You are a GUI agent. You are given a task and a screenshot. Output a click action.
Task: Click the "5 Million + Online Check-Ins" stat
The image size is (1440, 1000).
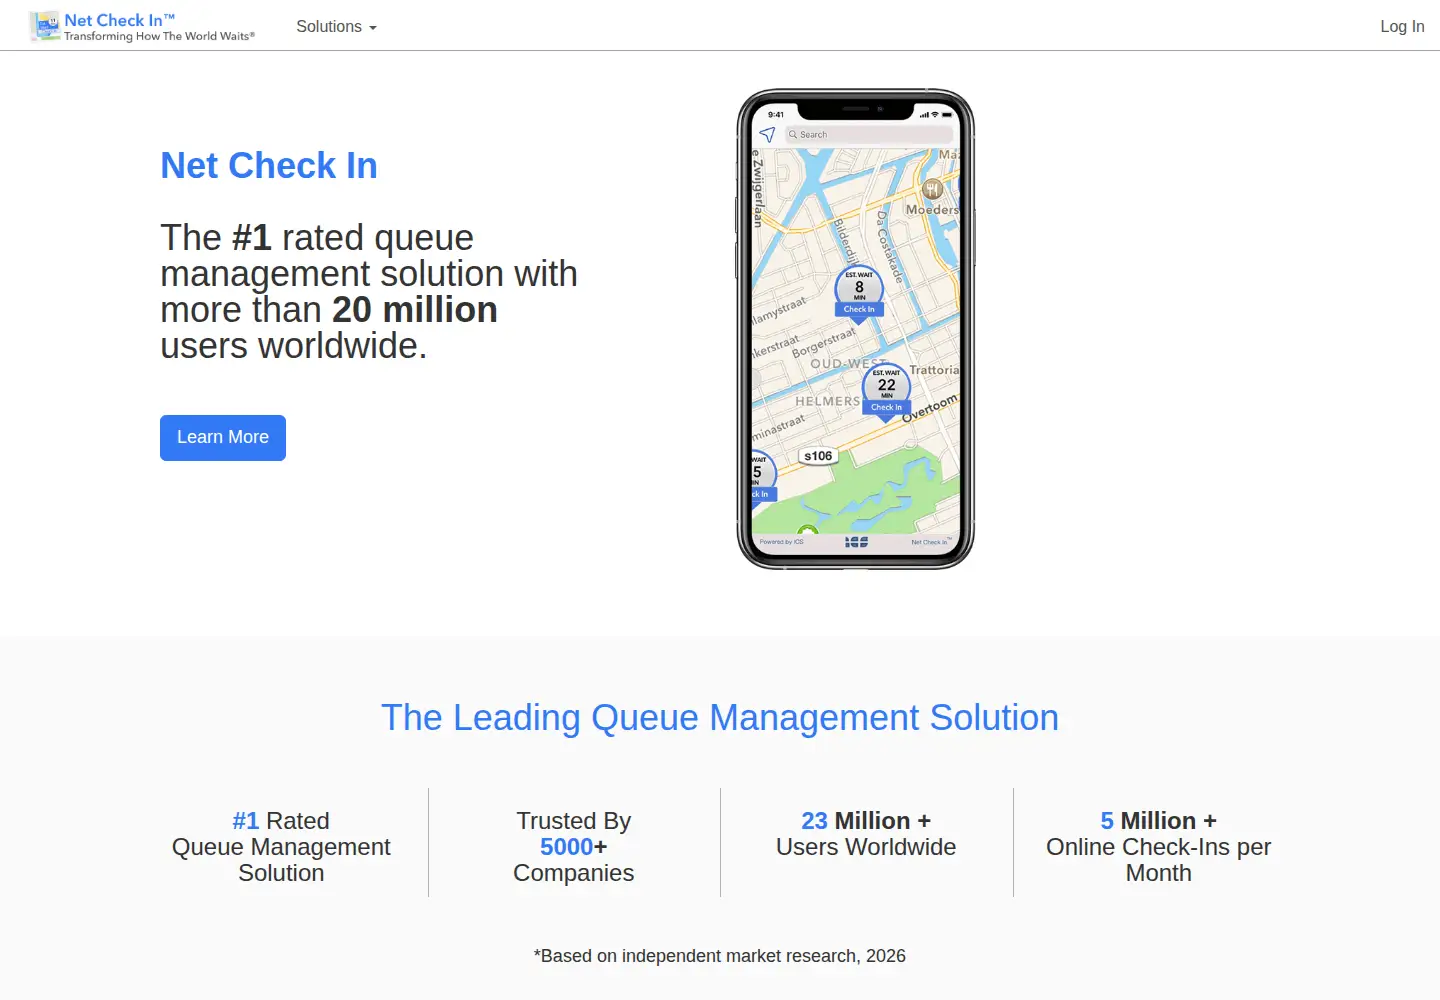(x=1159, y=847)
